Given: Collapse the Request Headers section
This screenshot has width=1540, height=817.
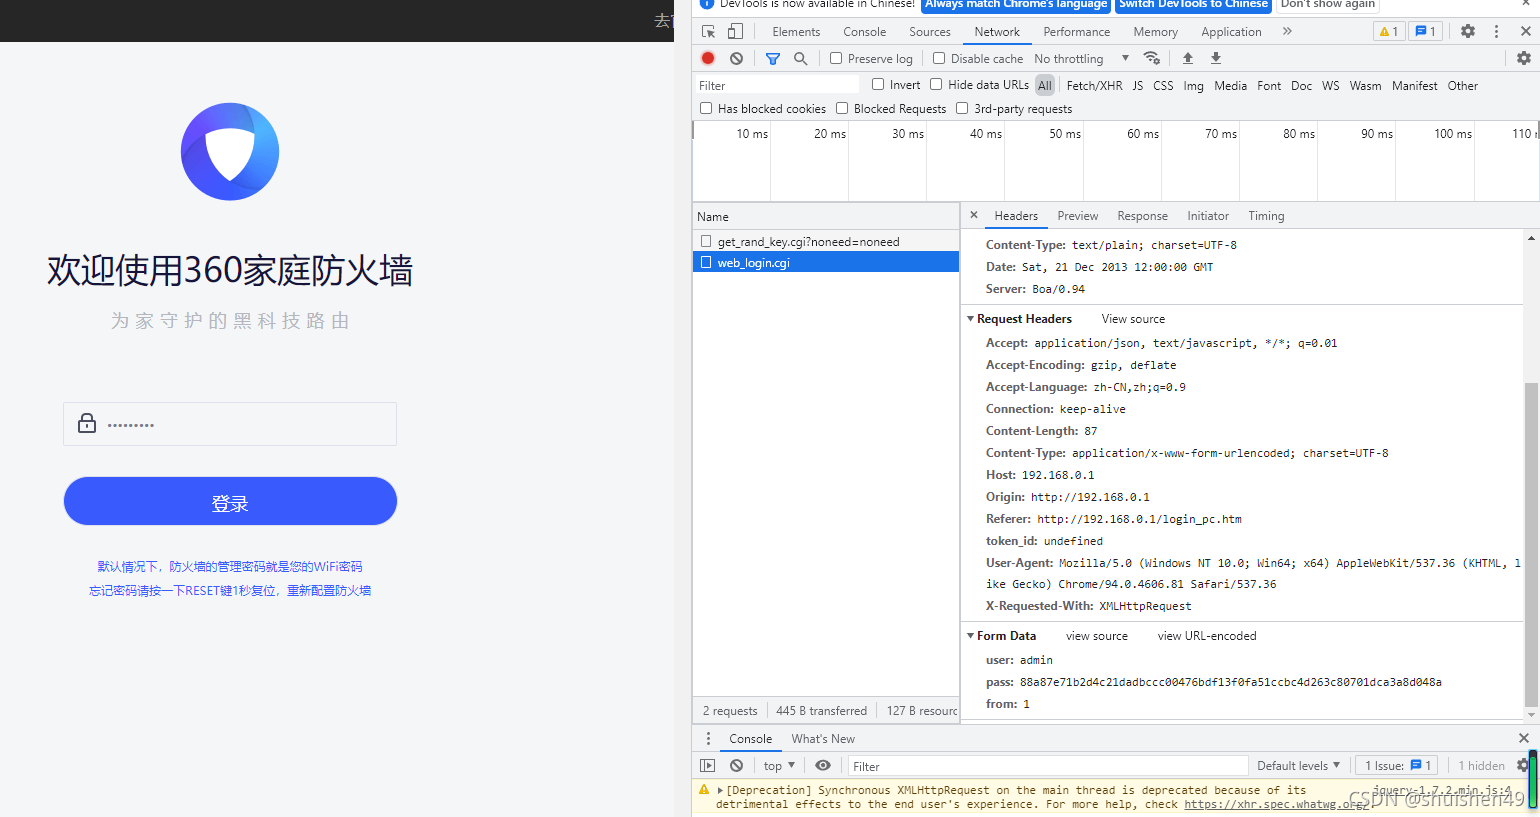Looking at the screenshot, I should (970, 319).
